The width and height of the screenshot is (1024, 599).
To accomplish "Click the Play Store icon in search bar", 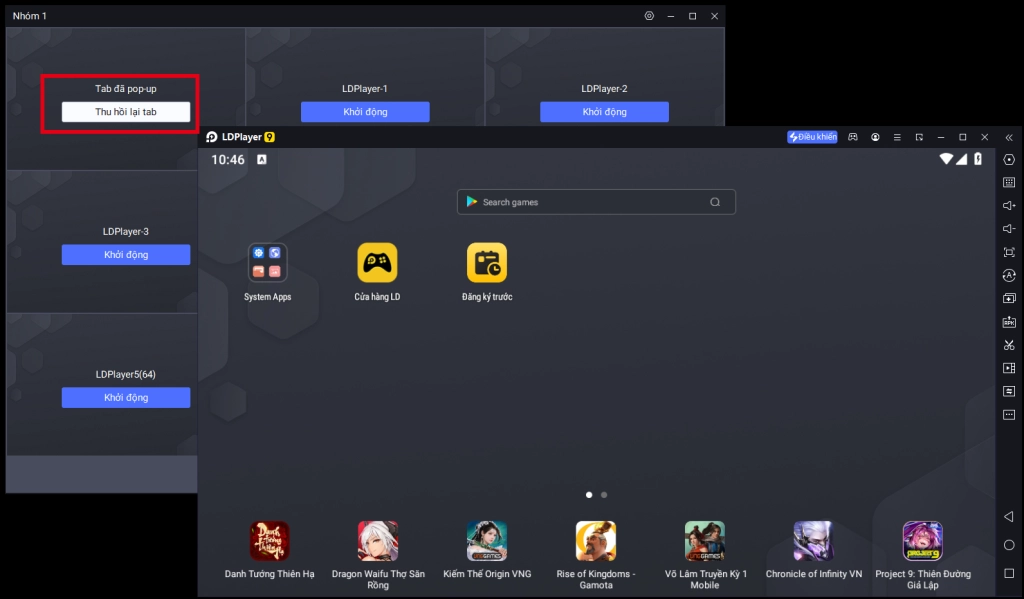I will [x=472, y=202].
